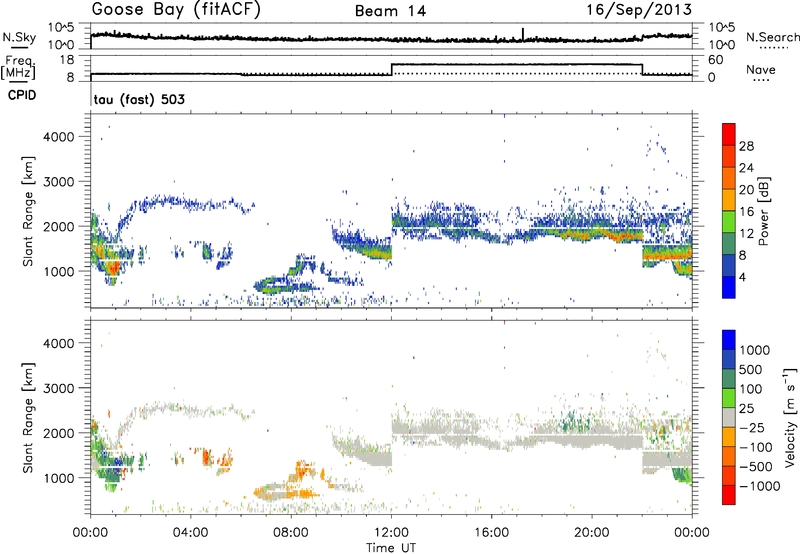
Task: Click the '16' tick on Power colorbar
Action: 746,212
